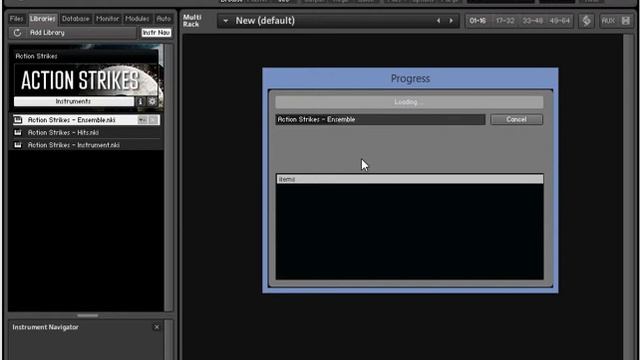
Task: Open the Action Strikes library settings gear
Action: click(152, 101)
